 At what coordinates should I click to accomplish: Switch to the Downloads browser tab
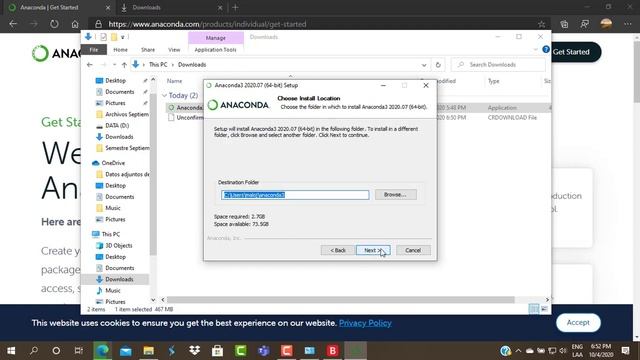click(171, 7)
